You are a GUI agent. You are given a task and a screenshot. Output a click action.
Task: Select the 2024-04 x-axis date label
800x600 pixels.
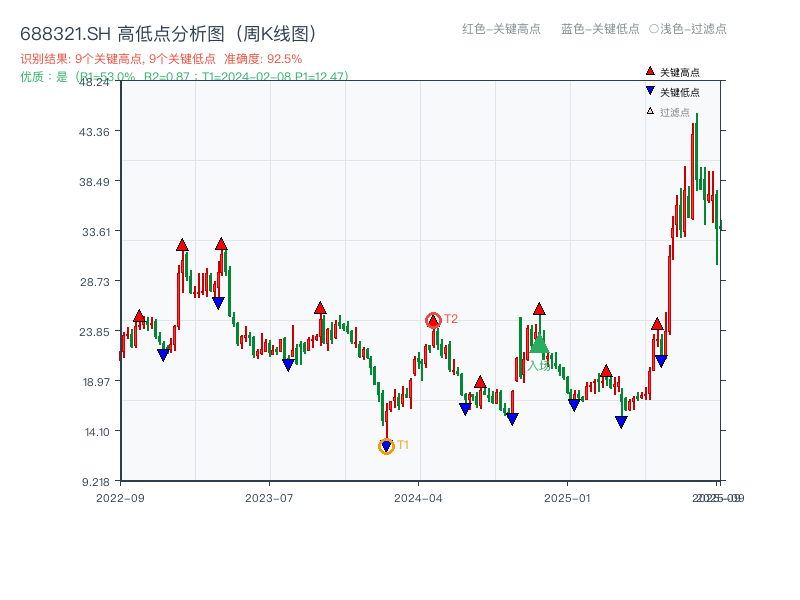tap(418, 496)
